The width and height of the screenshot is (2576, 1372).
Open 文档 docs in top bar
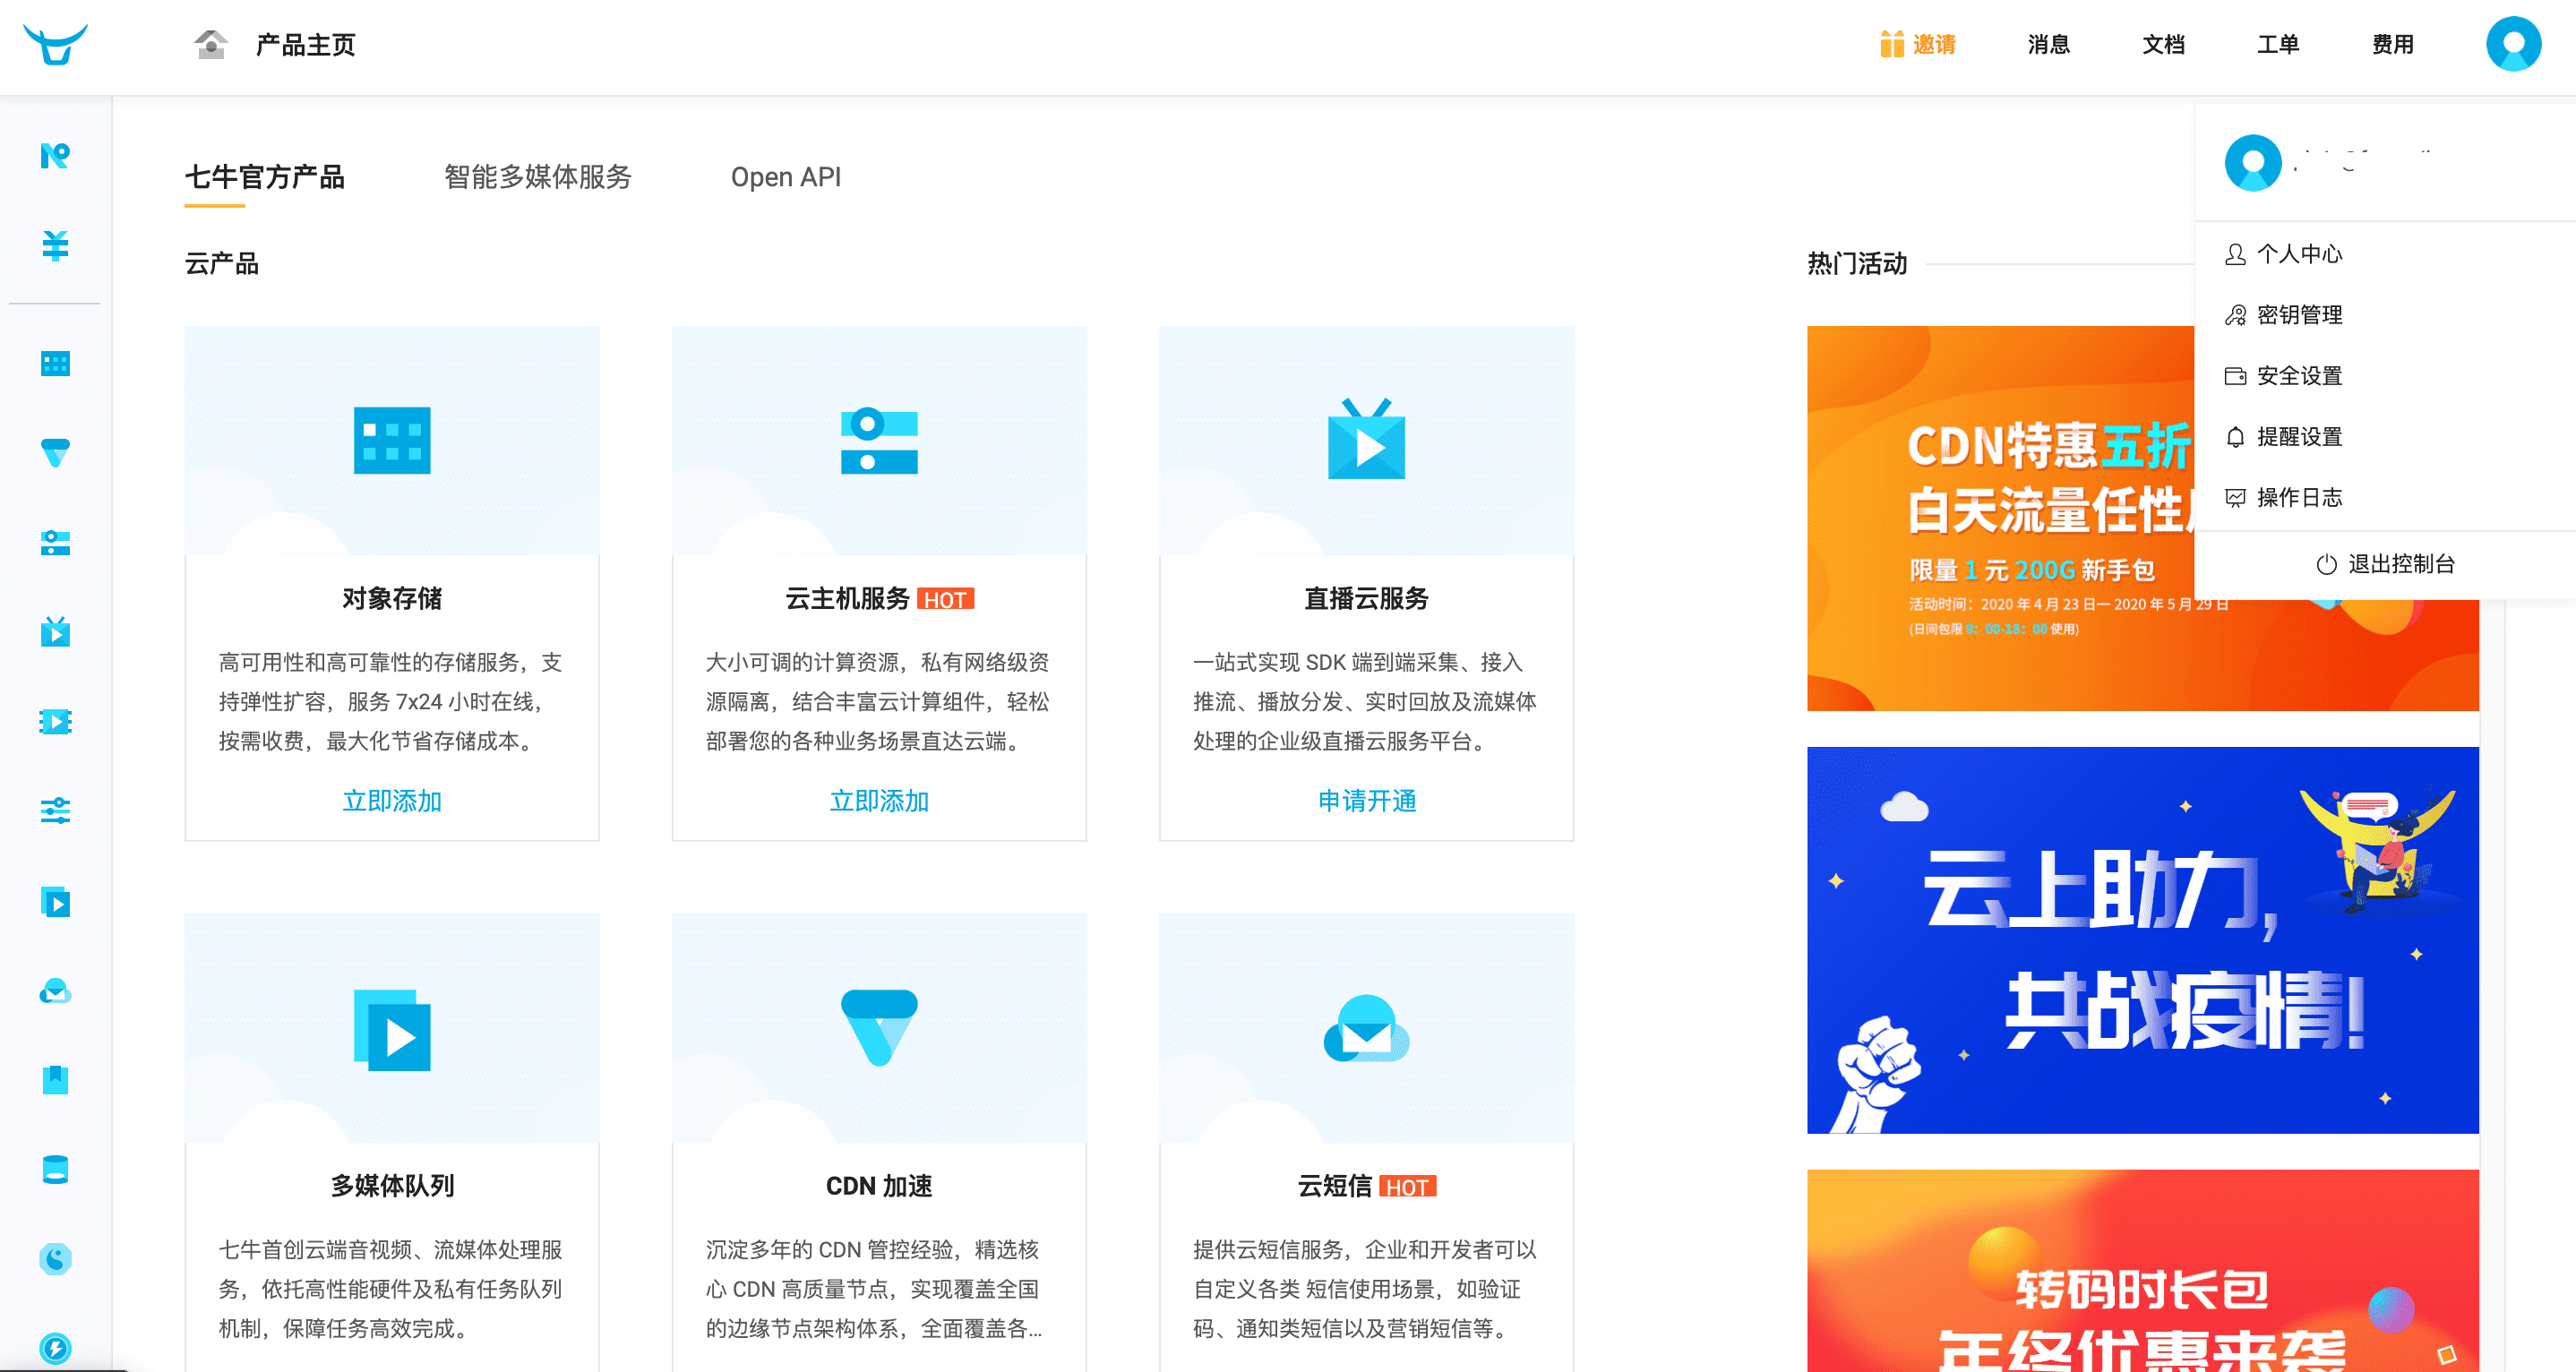(2164, 44)
